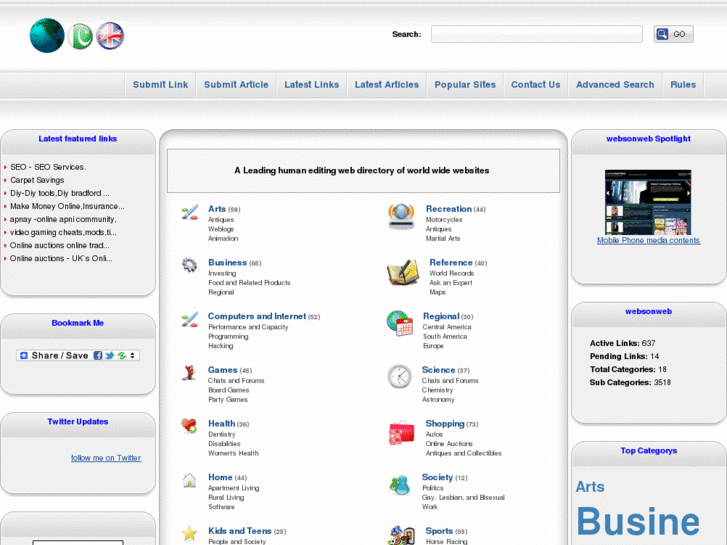This screenshot has height=545, width=727.
Task: Select the UK flag icon
Action: pyautogui.click(x=110, y=36)
